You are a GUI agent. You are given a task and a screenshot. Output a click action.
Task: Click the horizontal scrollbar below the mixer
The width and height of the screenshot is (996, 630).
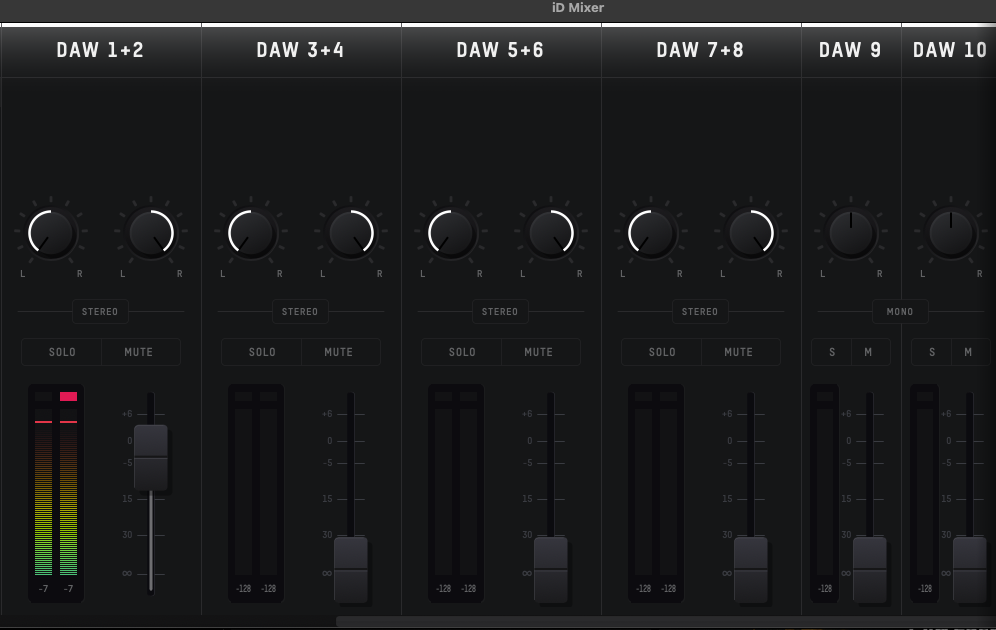[666, 621]
